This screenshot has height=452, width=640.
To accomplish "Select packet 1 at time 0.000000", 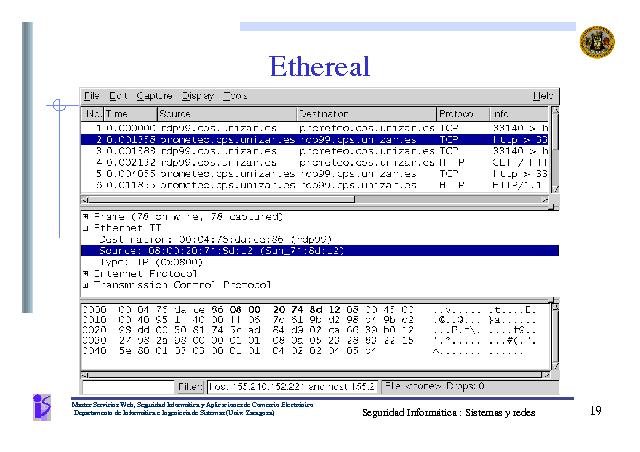I will coord(314,128).
